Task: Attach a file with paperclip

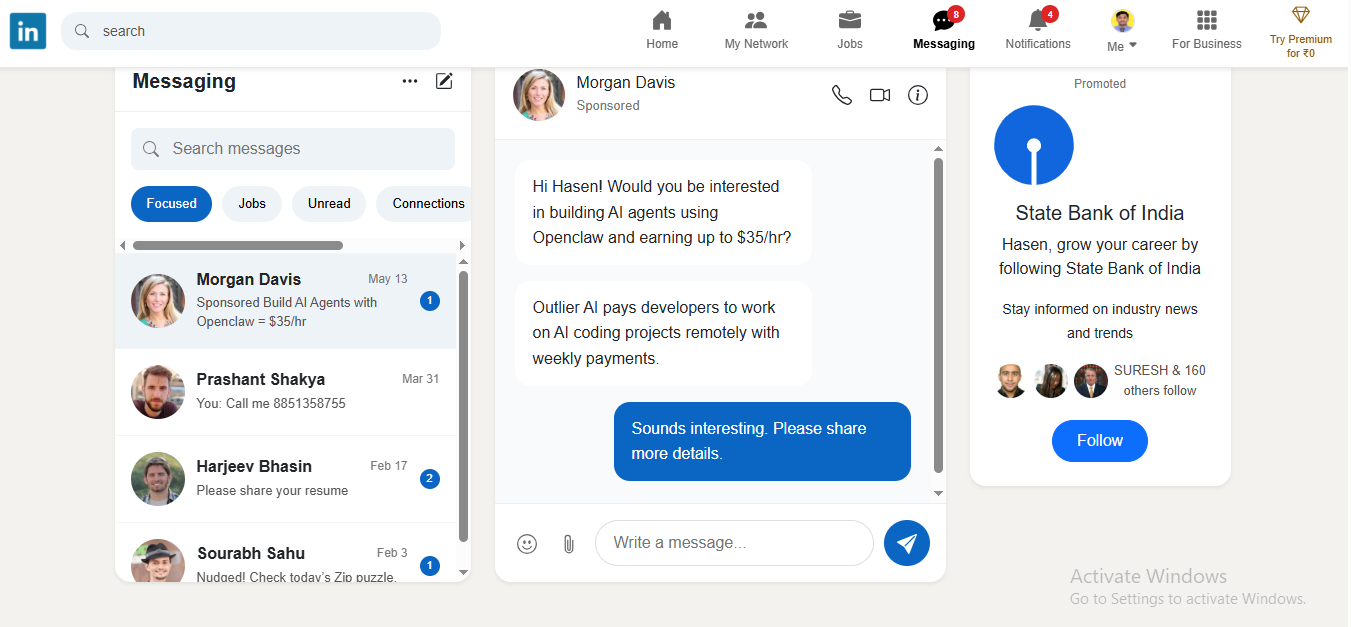Action: click(569, 544)
